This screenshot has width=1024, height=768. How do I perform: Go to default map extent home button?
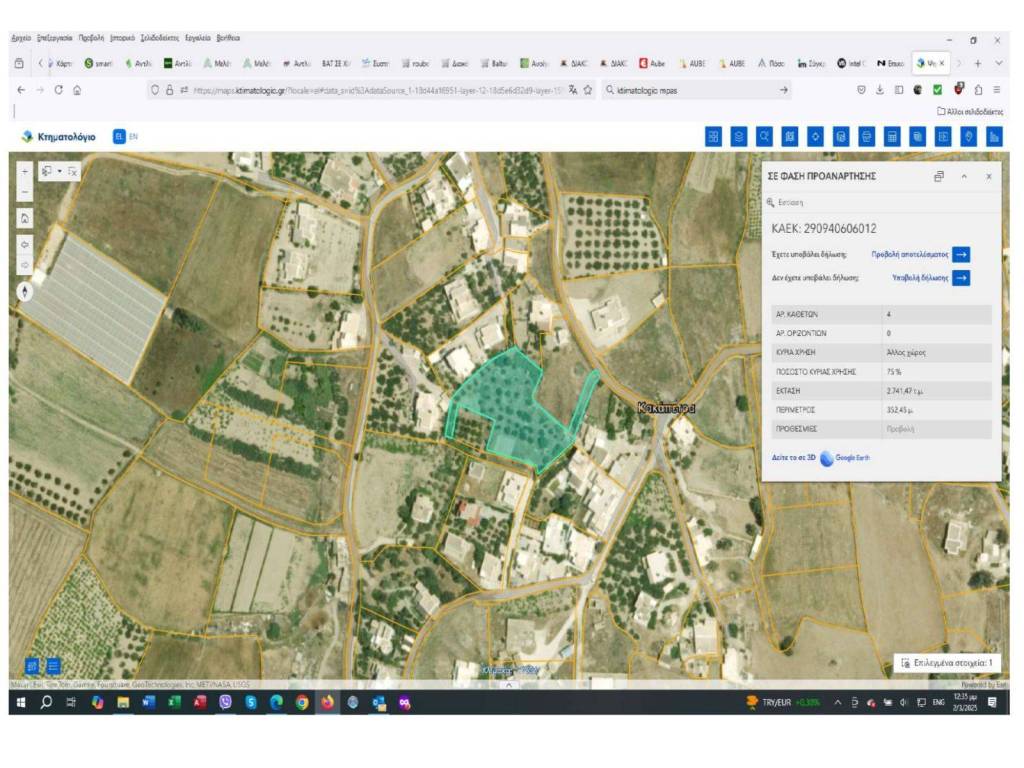coord(25,218)
